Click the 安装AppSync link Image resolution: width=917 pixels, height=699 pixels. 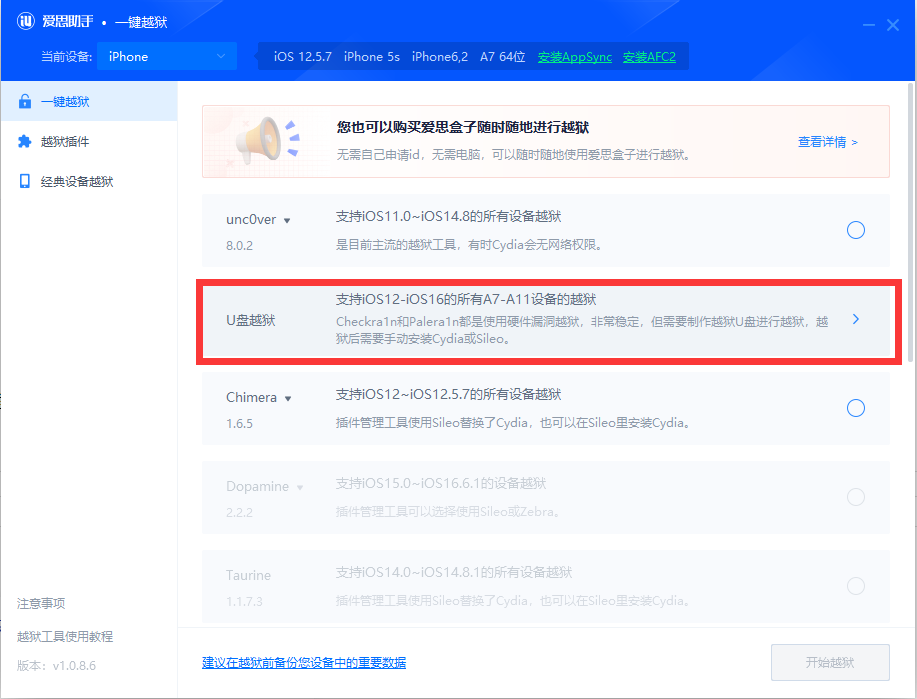(574, 56)
